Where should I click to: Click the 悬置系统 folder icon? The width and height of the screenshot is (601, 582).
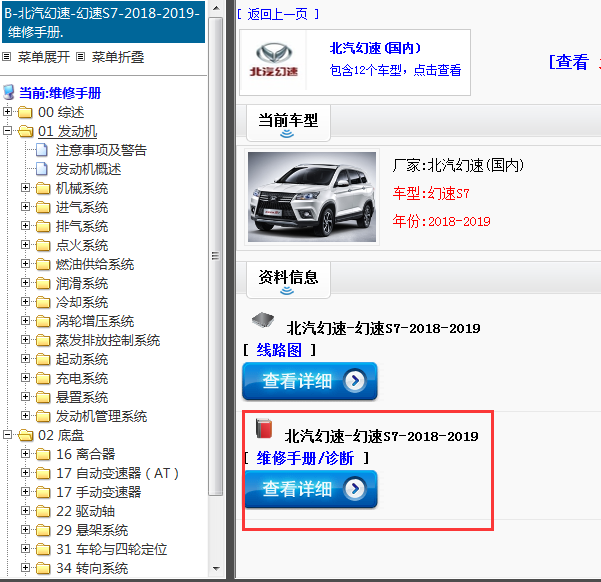(43, 397)
